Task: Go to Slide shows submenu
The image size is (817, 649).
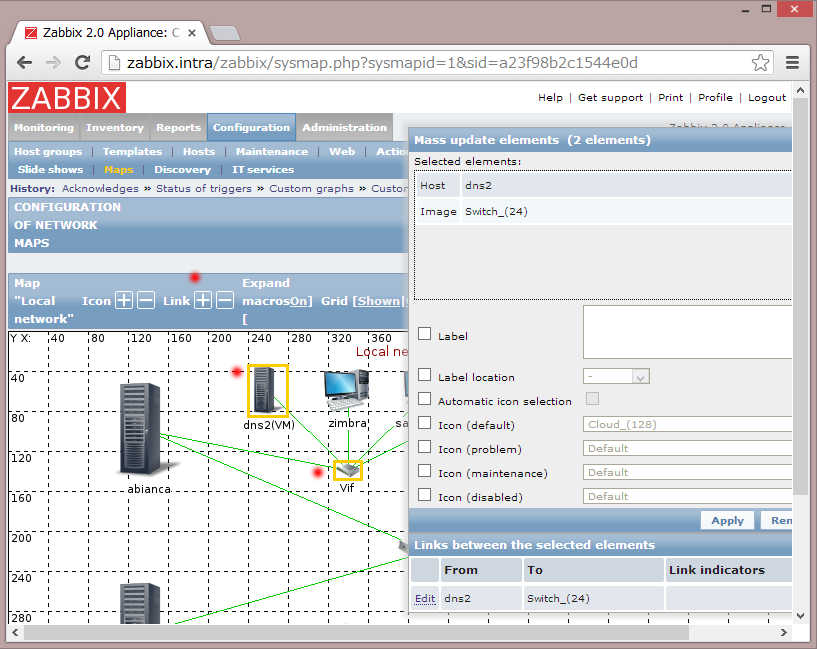Action: (50, 170)
